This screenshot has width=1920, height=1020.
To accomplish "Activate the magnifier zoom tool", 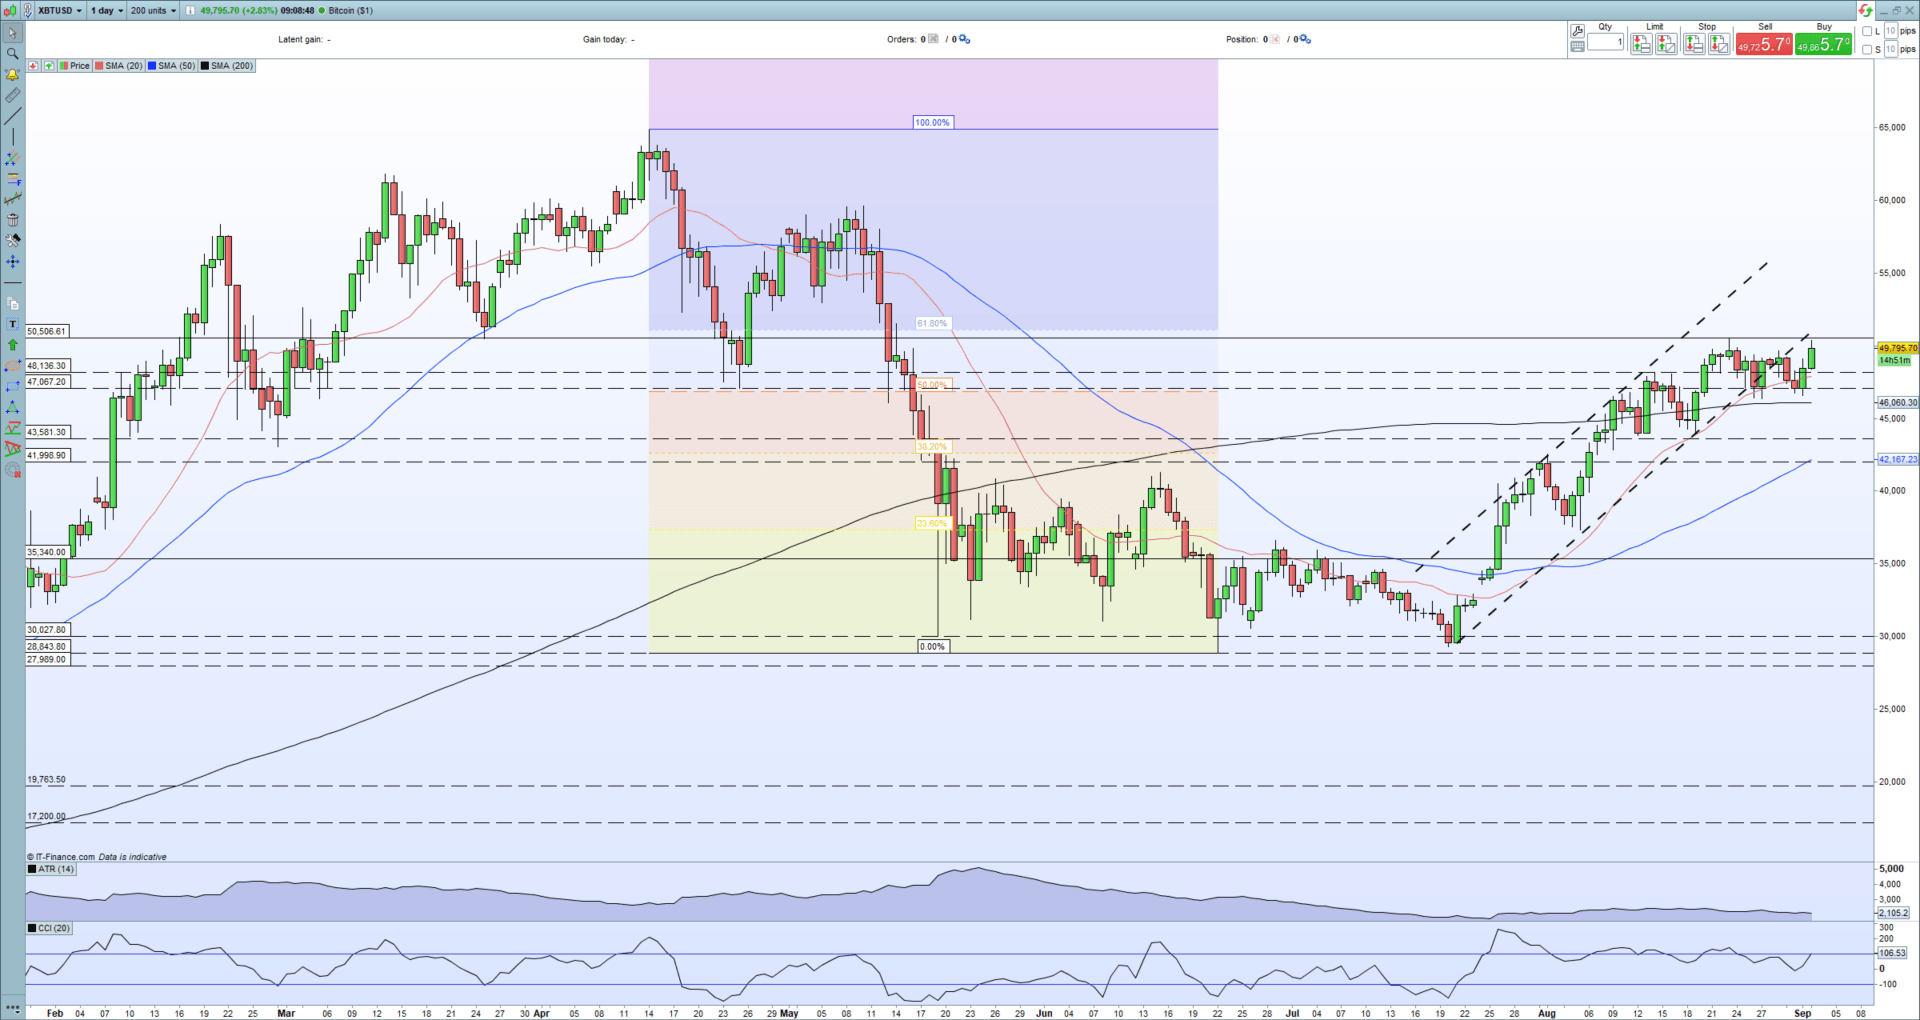I will (x=12, y=53).
